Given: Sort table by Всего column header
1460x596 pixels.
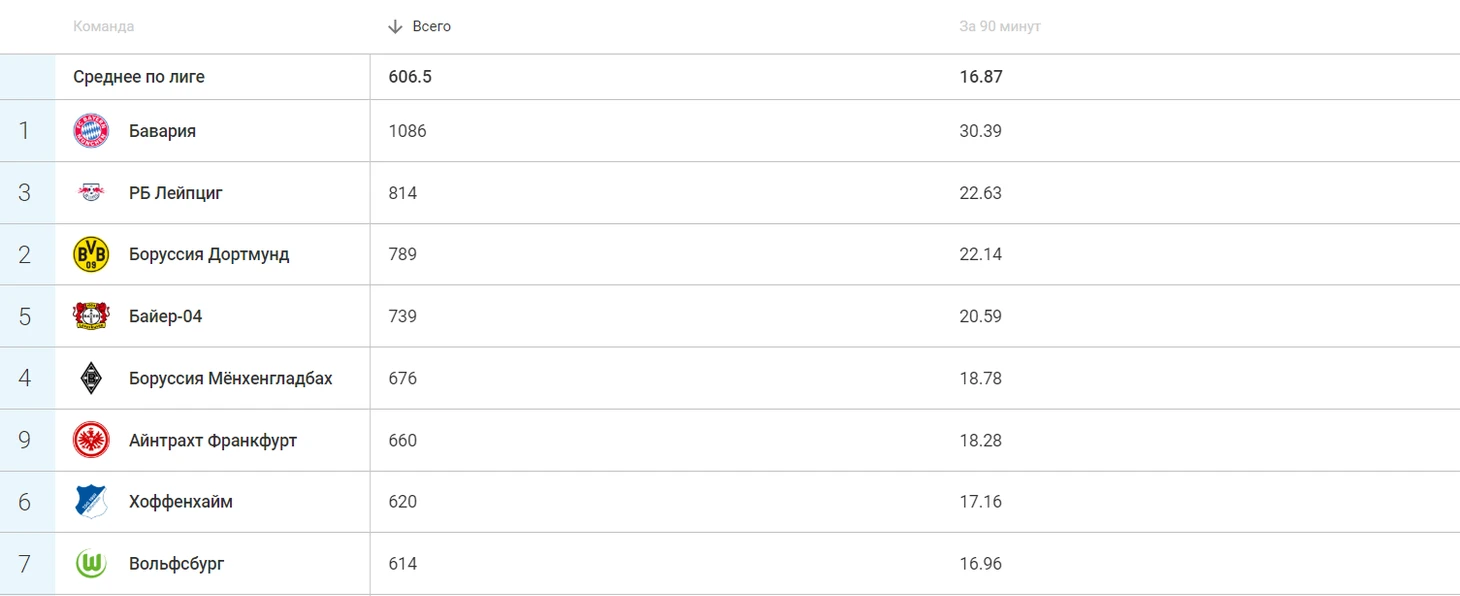Looking at the screenshot, I should pos(431,27).
